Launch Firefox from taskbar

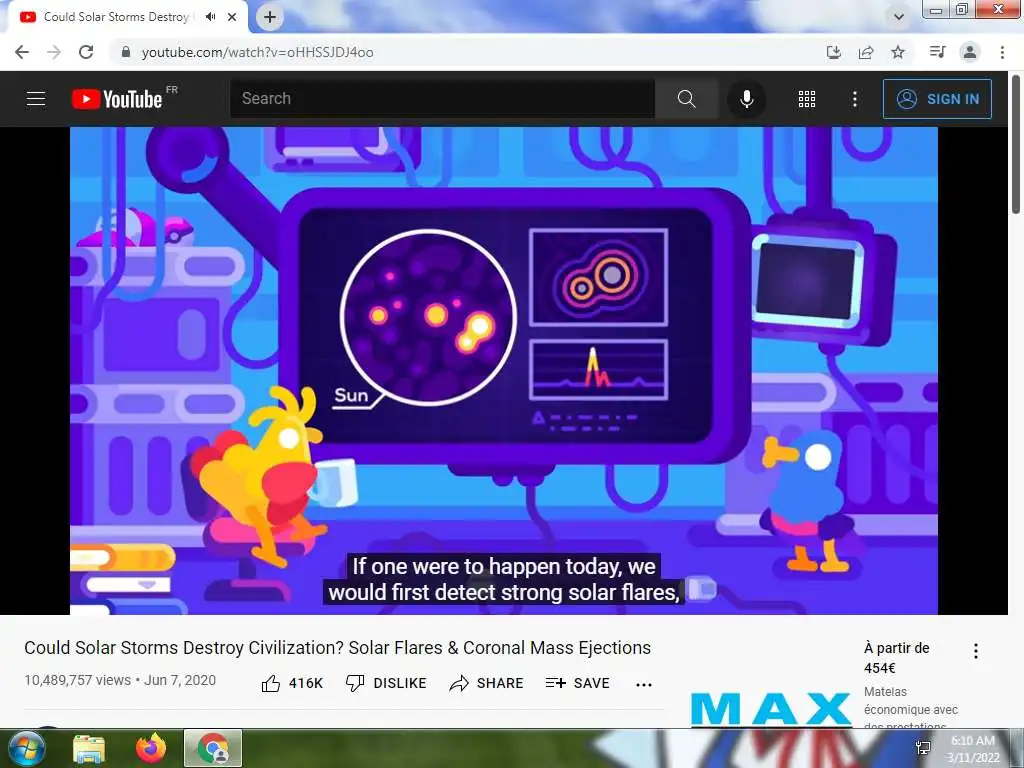click(x=151, y=749)
